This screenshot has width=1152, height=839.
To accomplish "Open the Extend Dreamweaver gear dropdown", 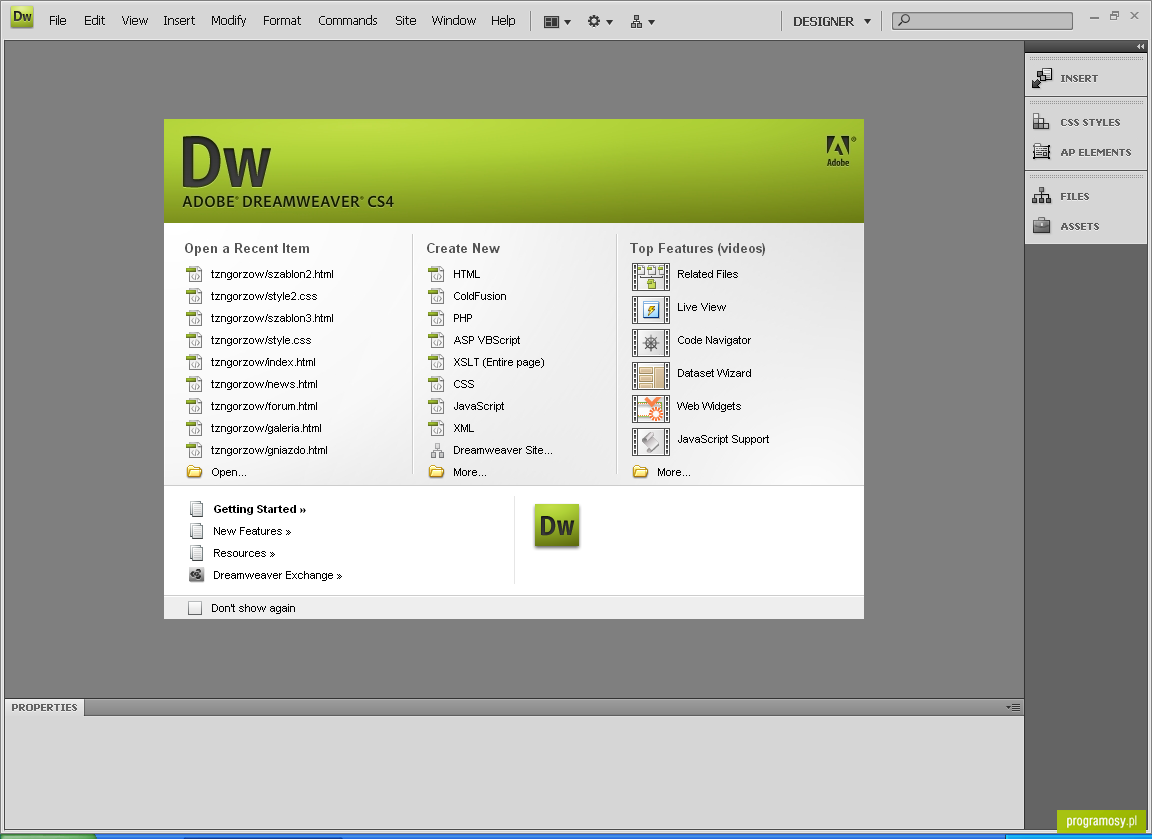I will [600, 21].
